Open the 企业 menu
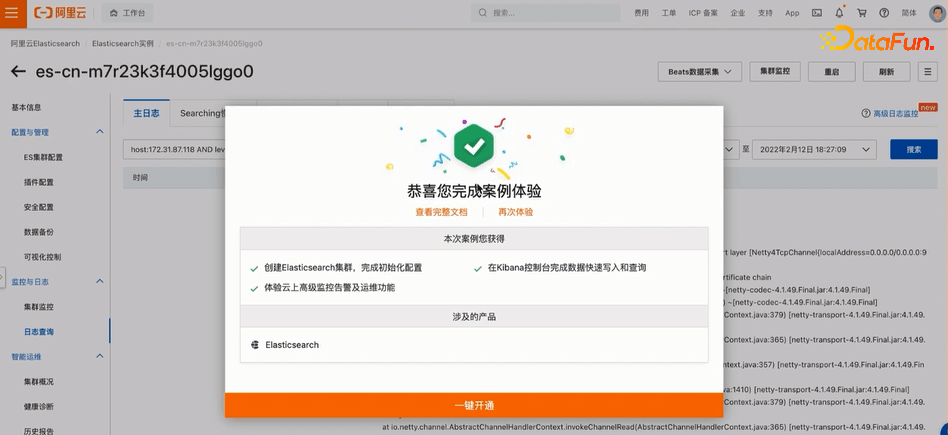This screenshot has width=948, height=435. click(x=738, y=13)
